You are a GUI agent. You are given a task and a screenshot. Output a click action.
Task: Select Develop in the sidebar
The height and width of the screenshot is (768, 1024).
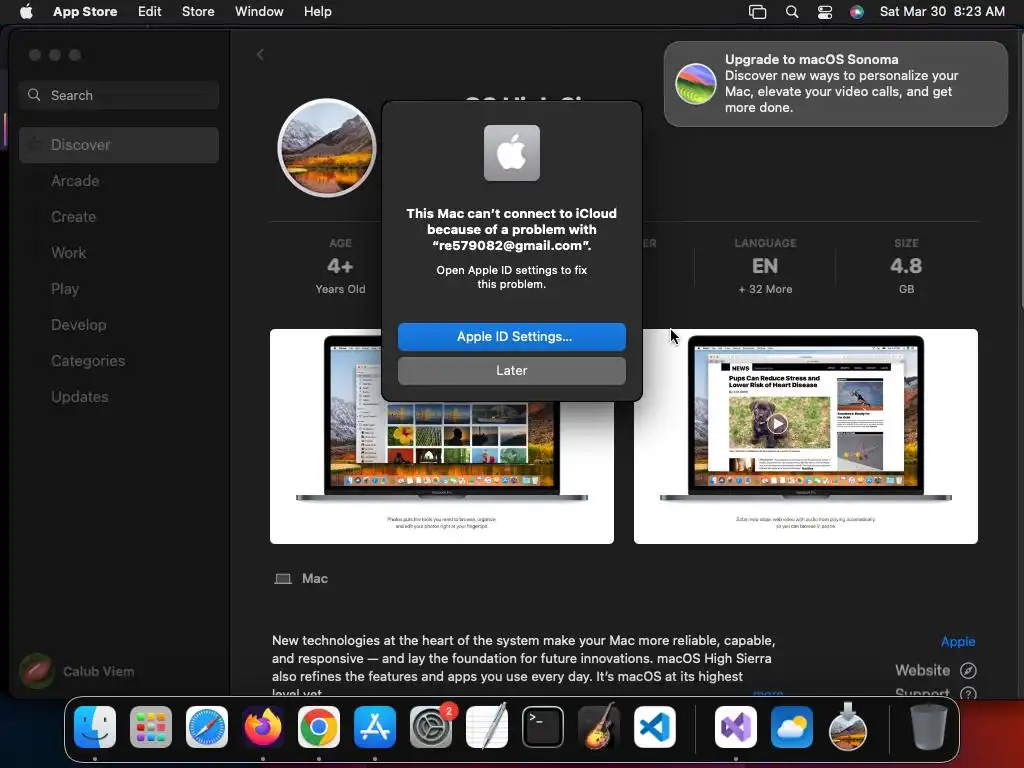119,325
